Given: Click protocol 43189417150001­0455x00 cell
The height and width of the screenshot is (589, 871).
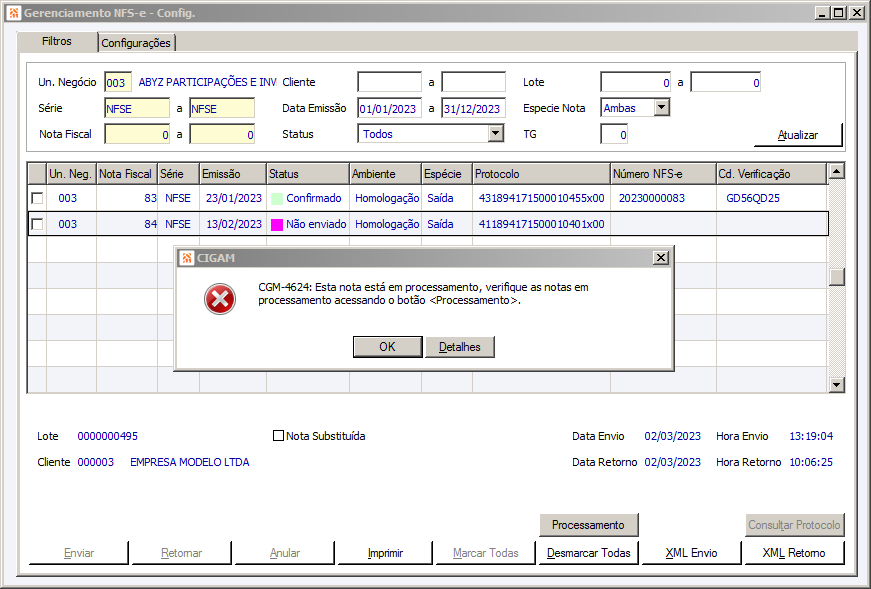Looking at the screenshot, I should click(x=542, y=198).
